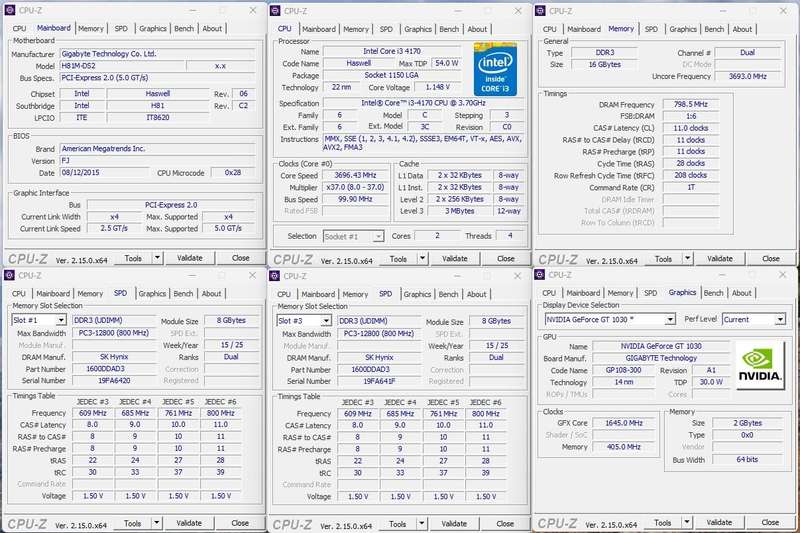Open the Tools arrow menu in the Mainboard window

(x=157, y=258)
